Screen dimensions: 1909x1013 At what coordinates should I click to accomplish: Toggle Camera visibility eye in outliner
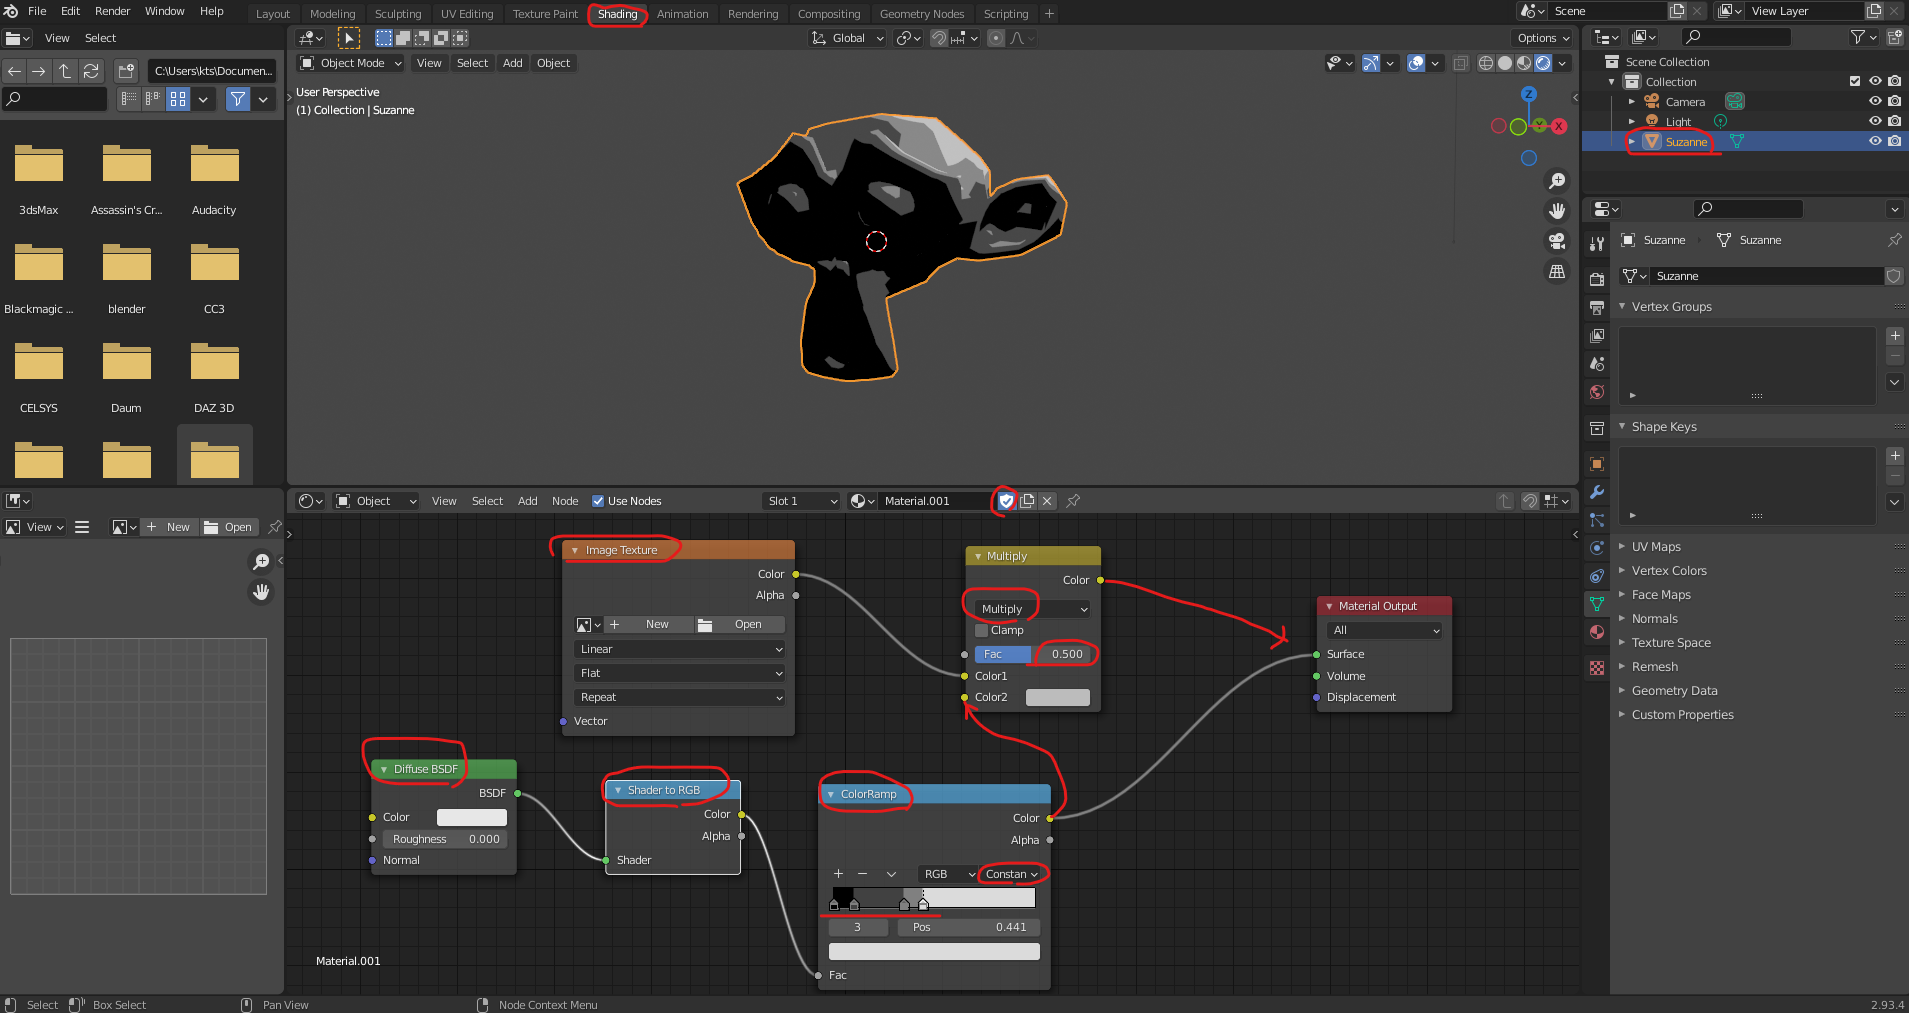1875,101
